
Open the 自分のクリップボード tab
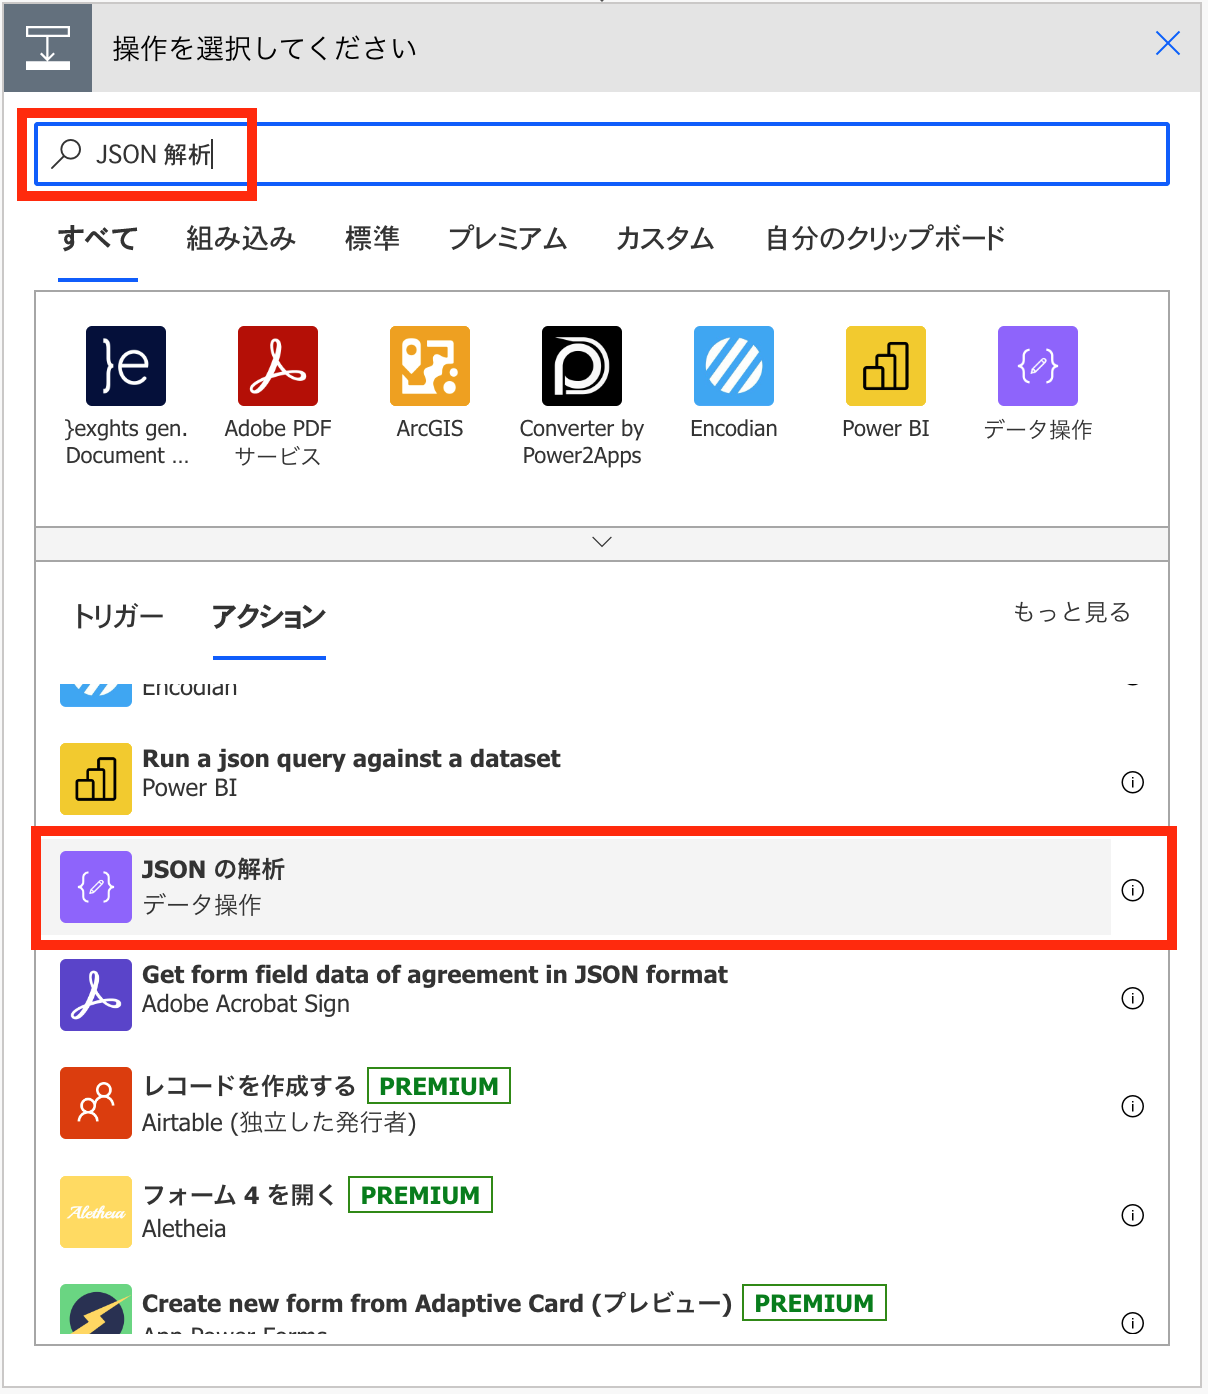tap(885, 238)
